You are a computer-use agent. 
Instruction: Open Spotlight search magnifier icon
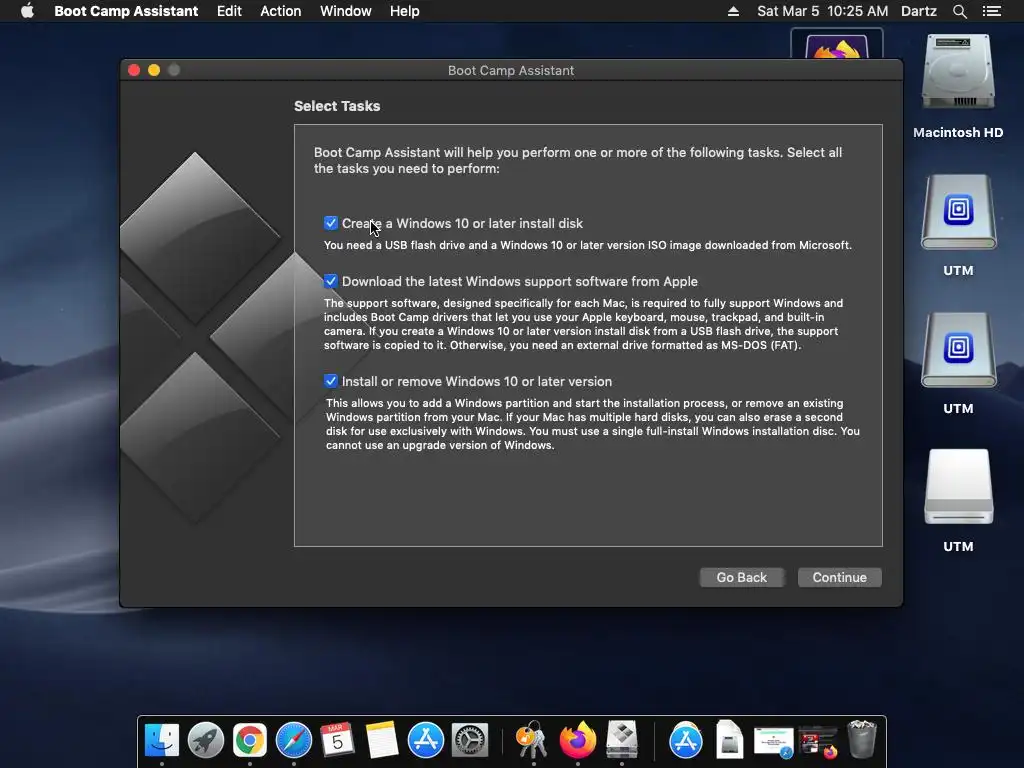[x=959, y=11]
